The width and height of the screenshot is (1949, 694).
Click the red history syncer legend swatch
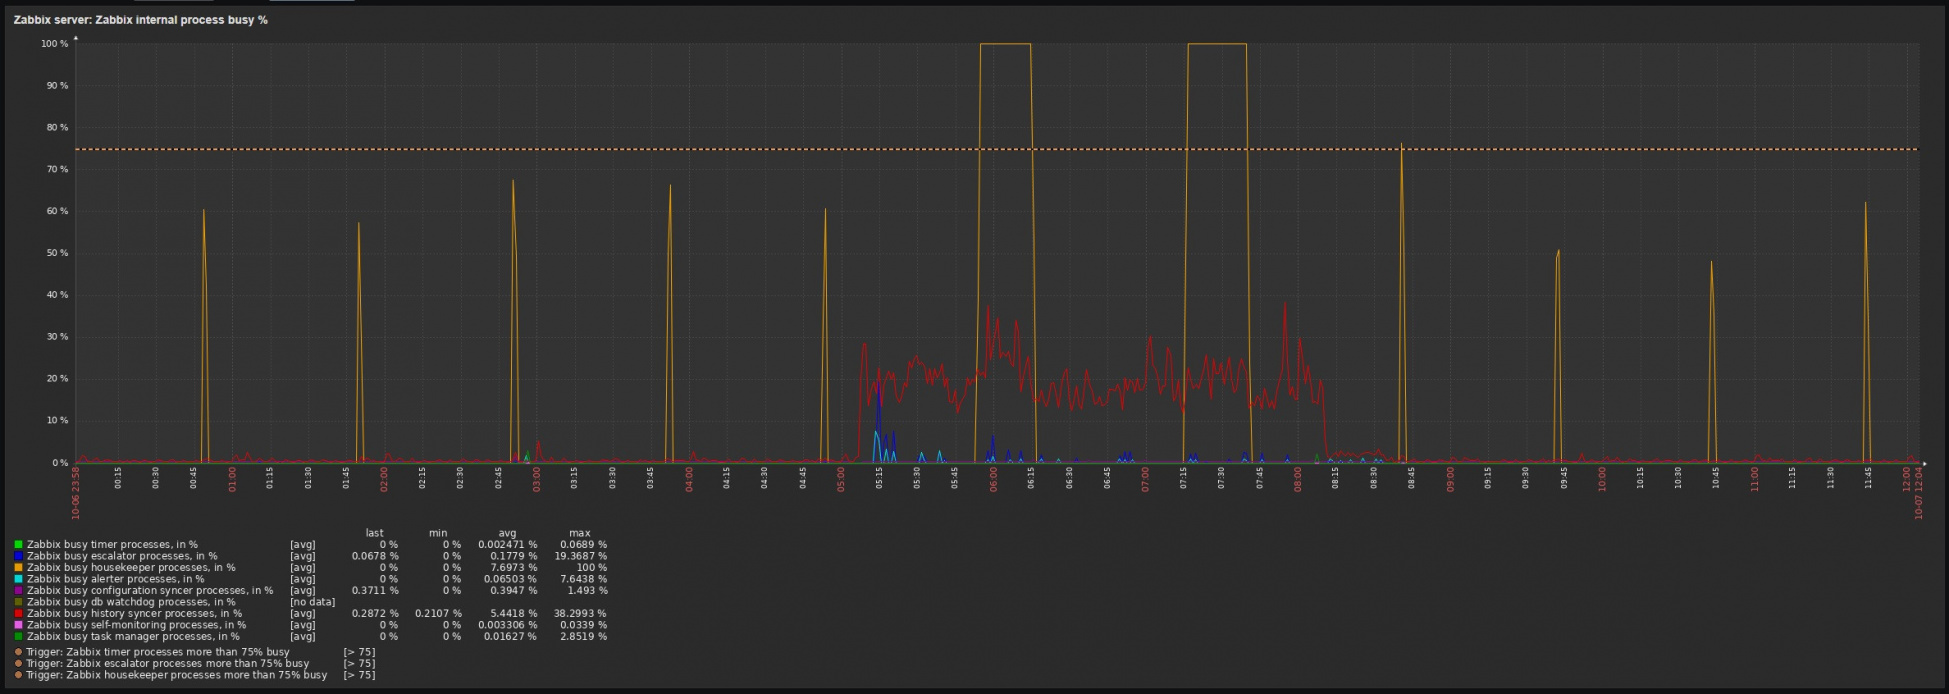18,614
